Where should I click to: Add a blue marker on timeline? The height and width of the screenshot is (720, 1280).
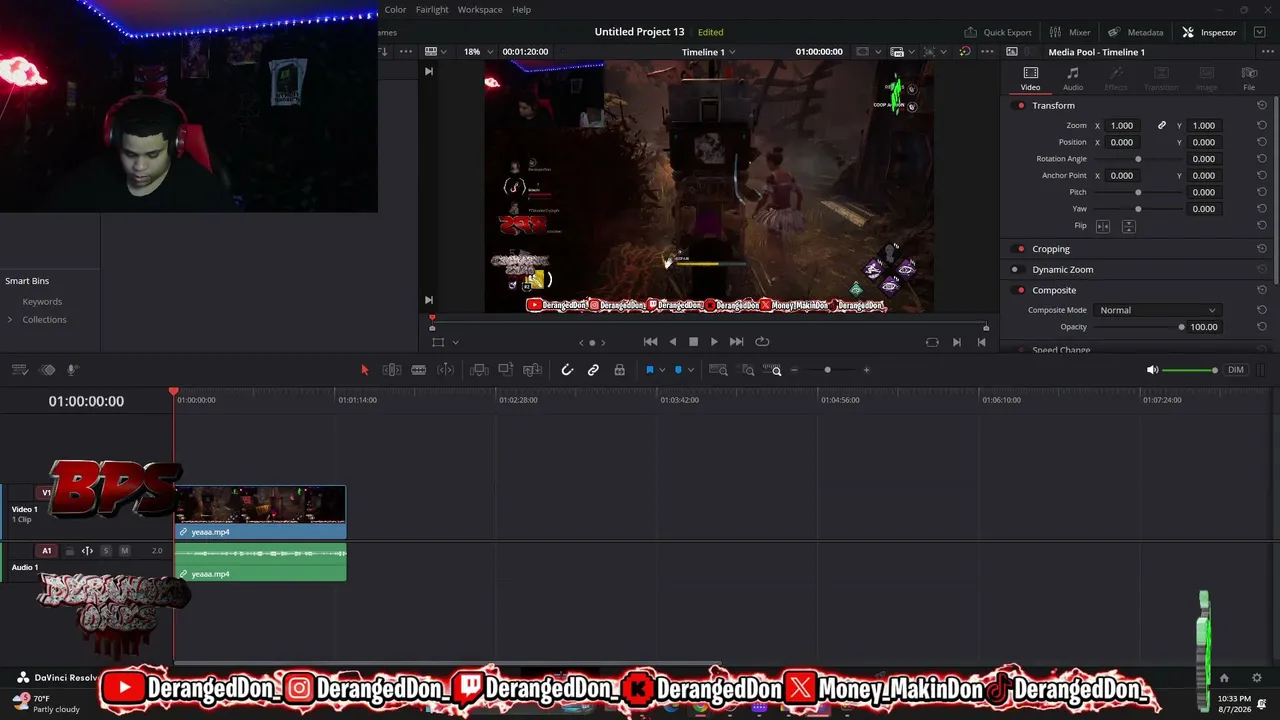tap(678, 370)
